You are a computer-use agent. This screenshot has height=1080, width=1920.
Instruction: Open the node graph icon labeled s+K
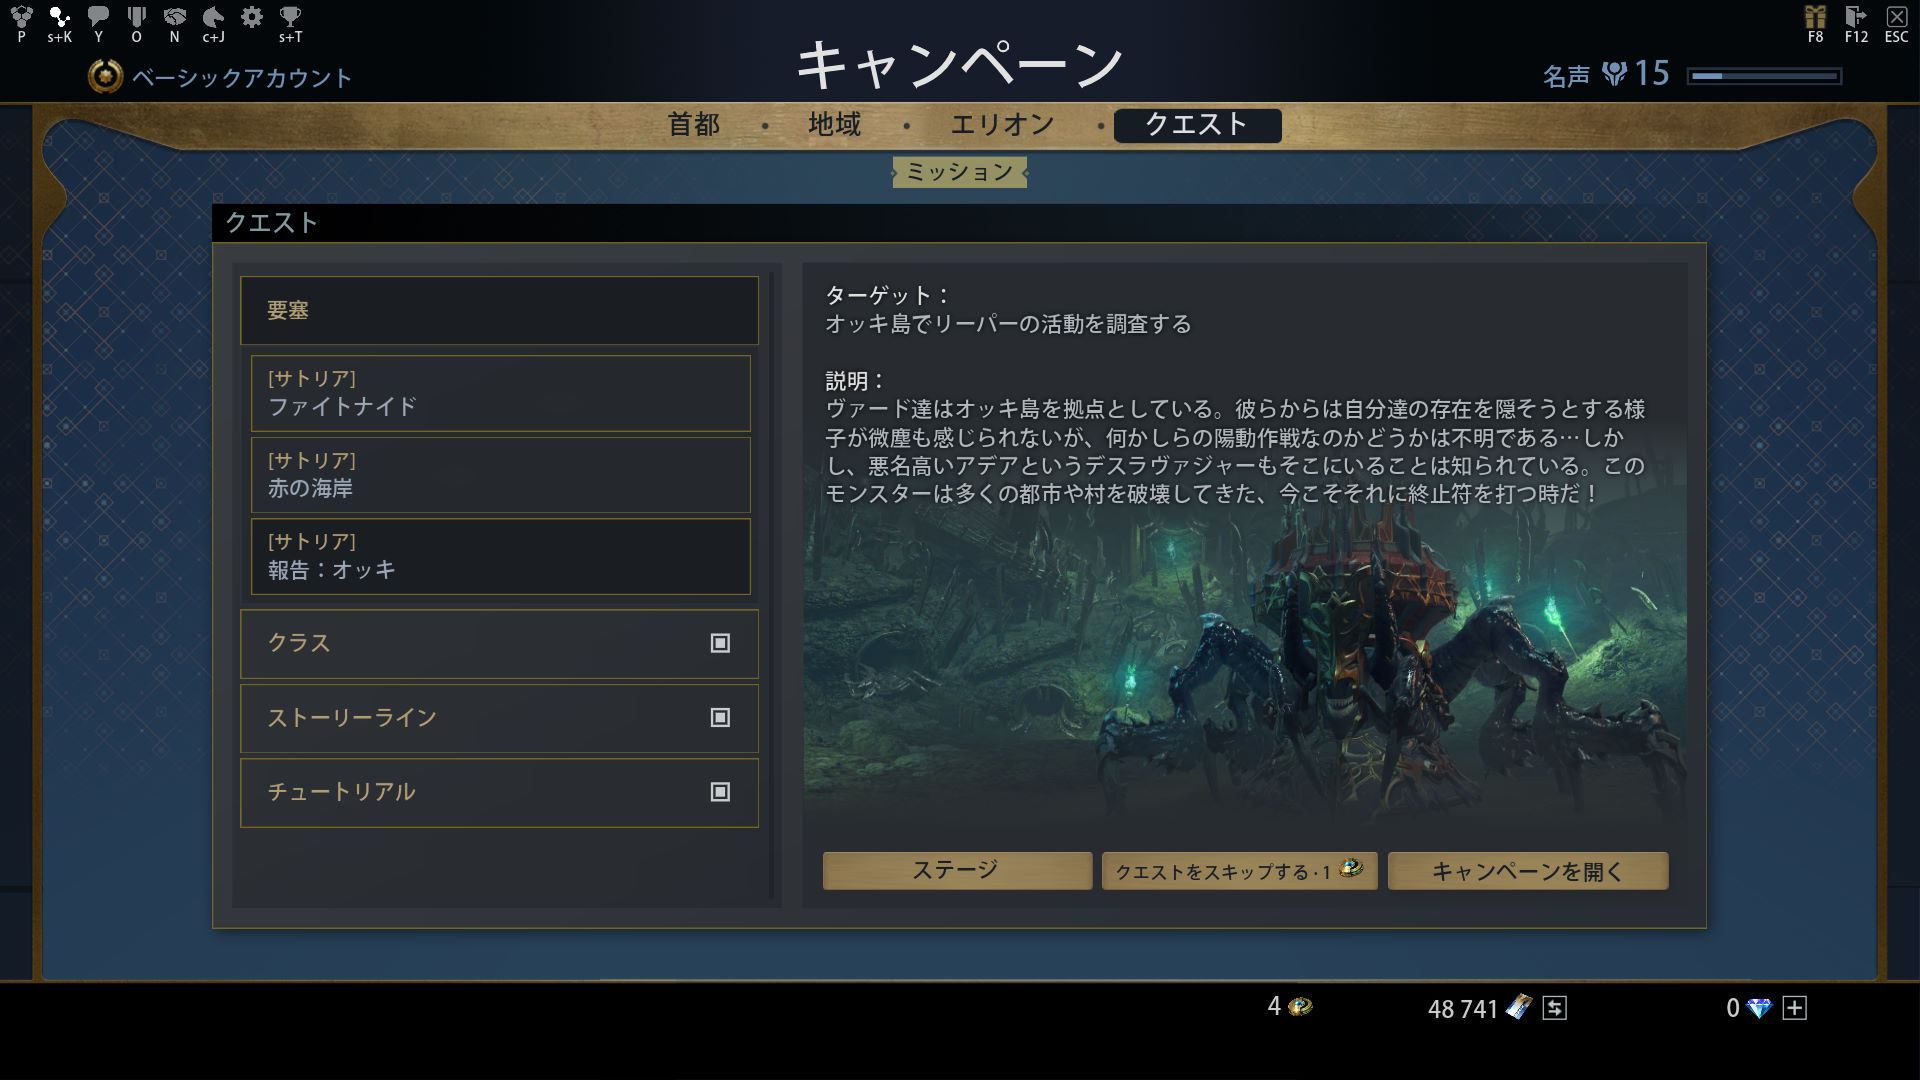pos(60,17)
